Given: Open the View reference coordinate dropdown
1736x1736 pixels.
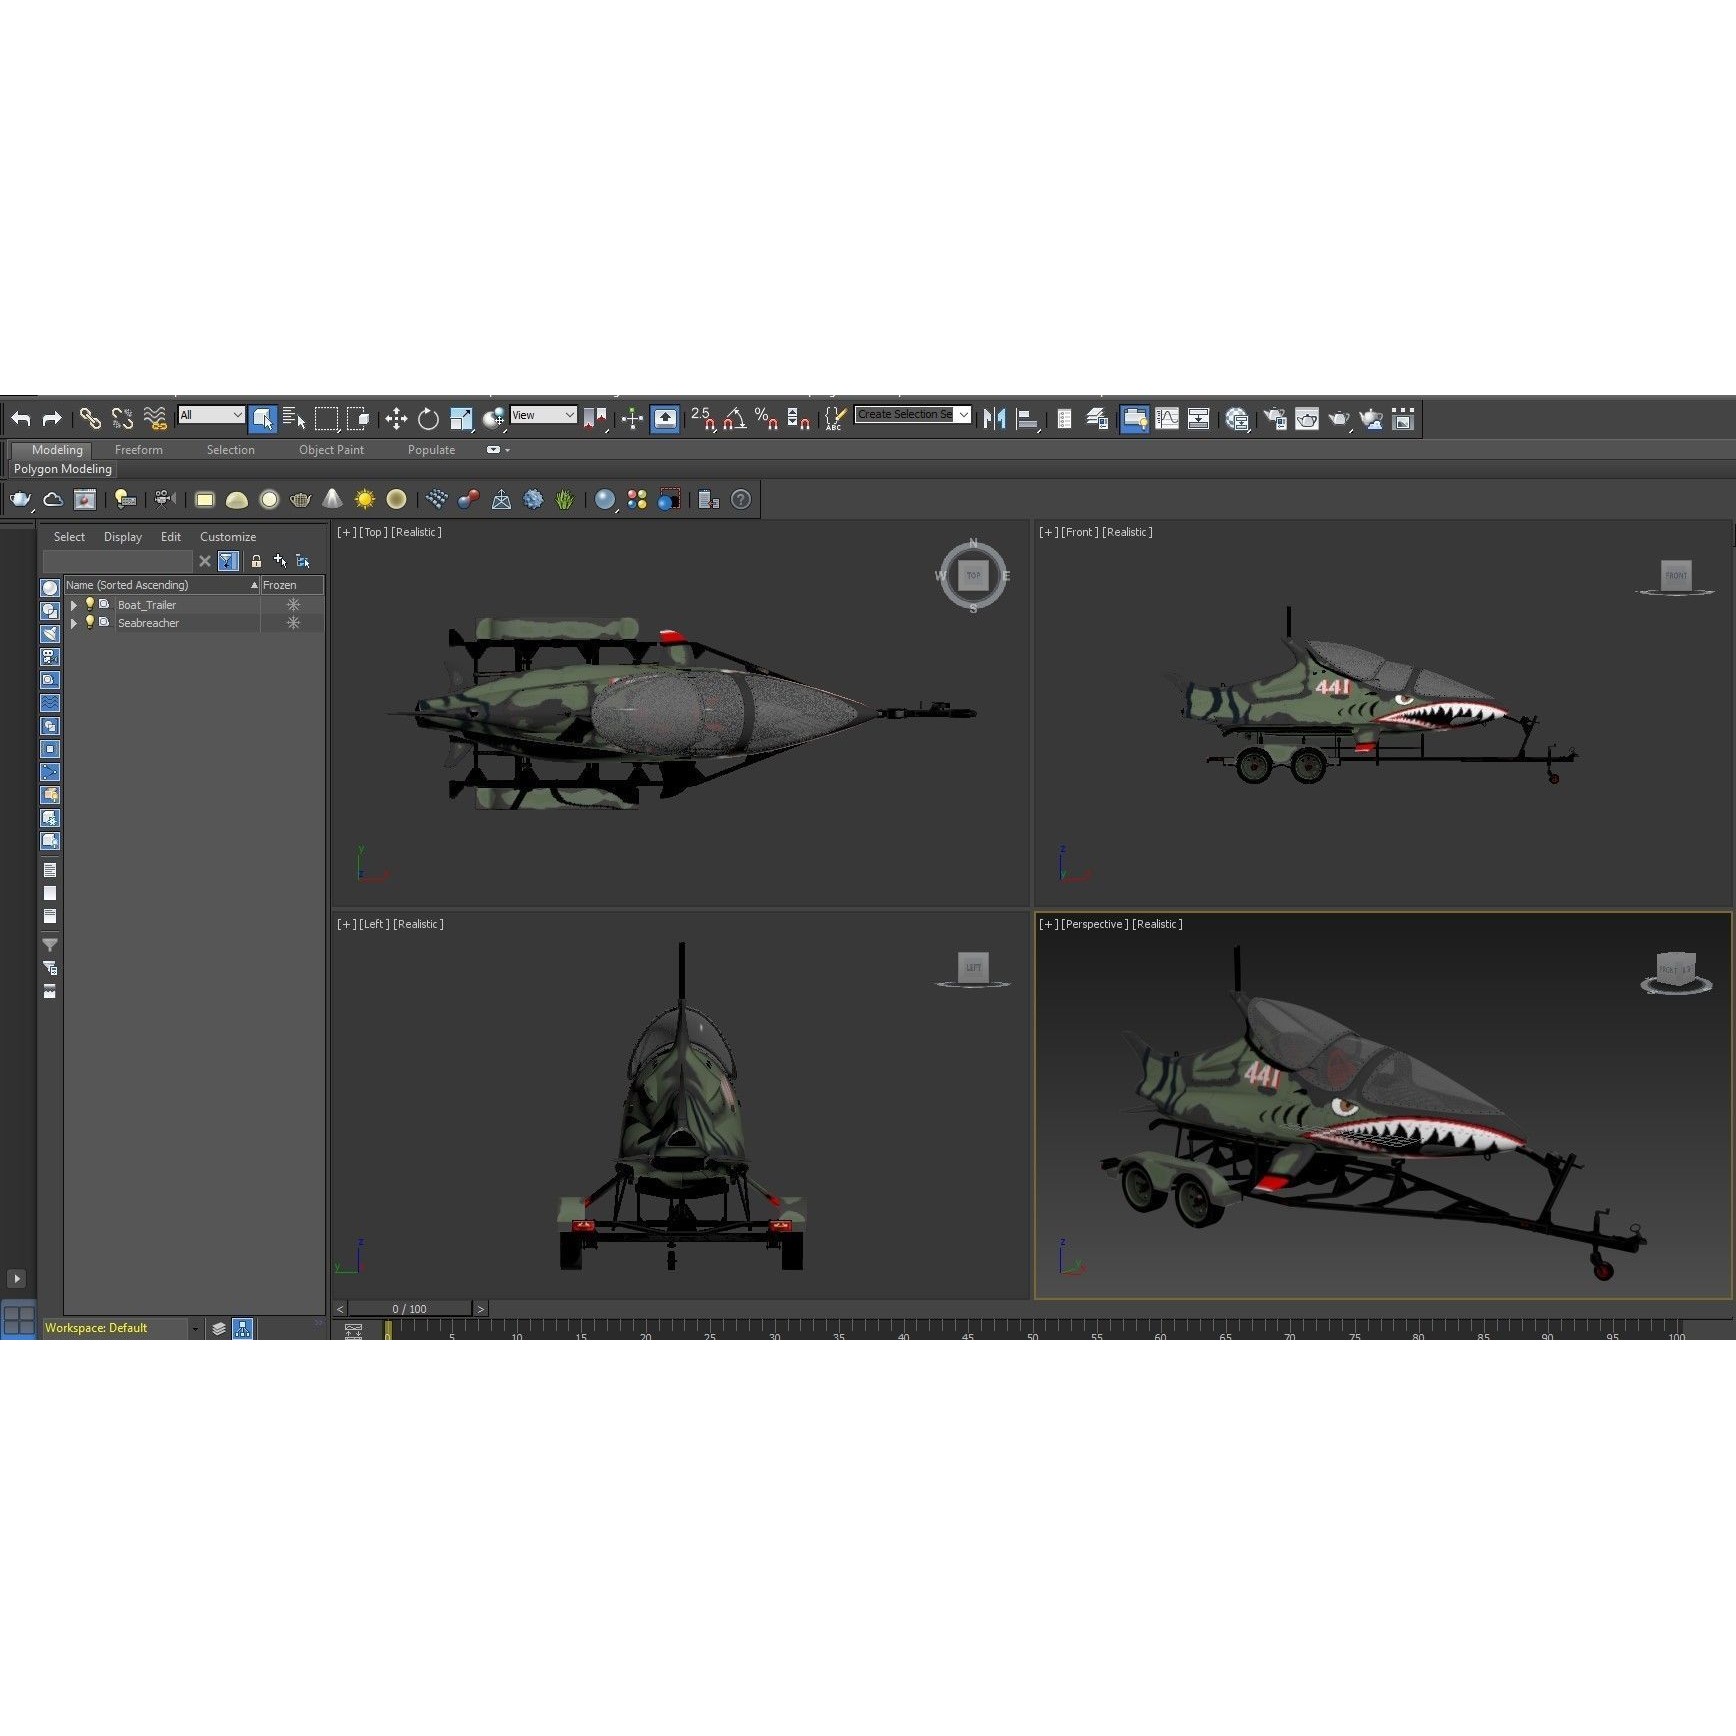Looking at the screenshot, I should 543,414.
